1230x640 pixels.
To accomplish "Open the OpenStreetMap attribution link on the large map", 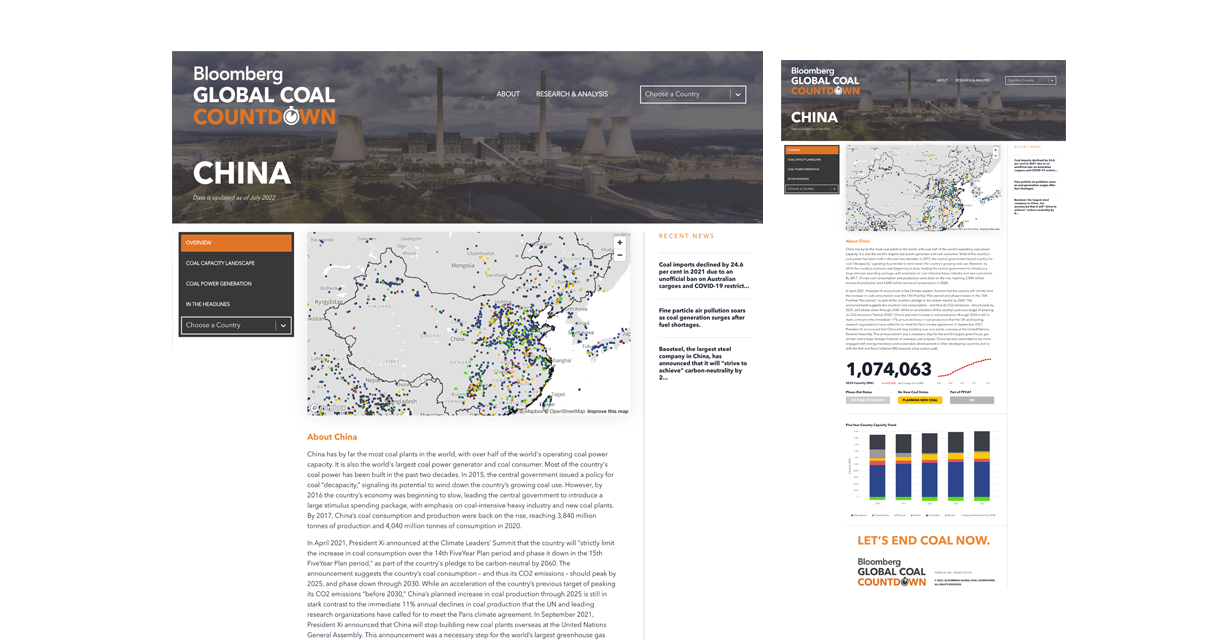I will 566,411.
